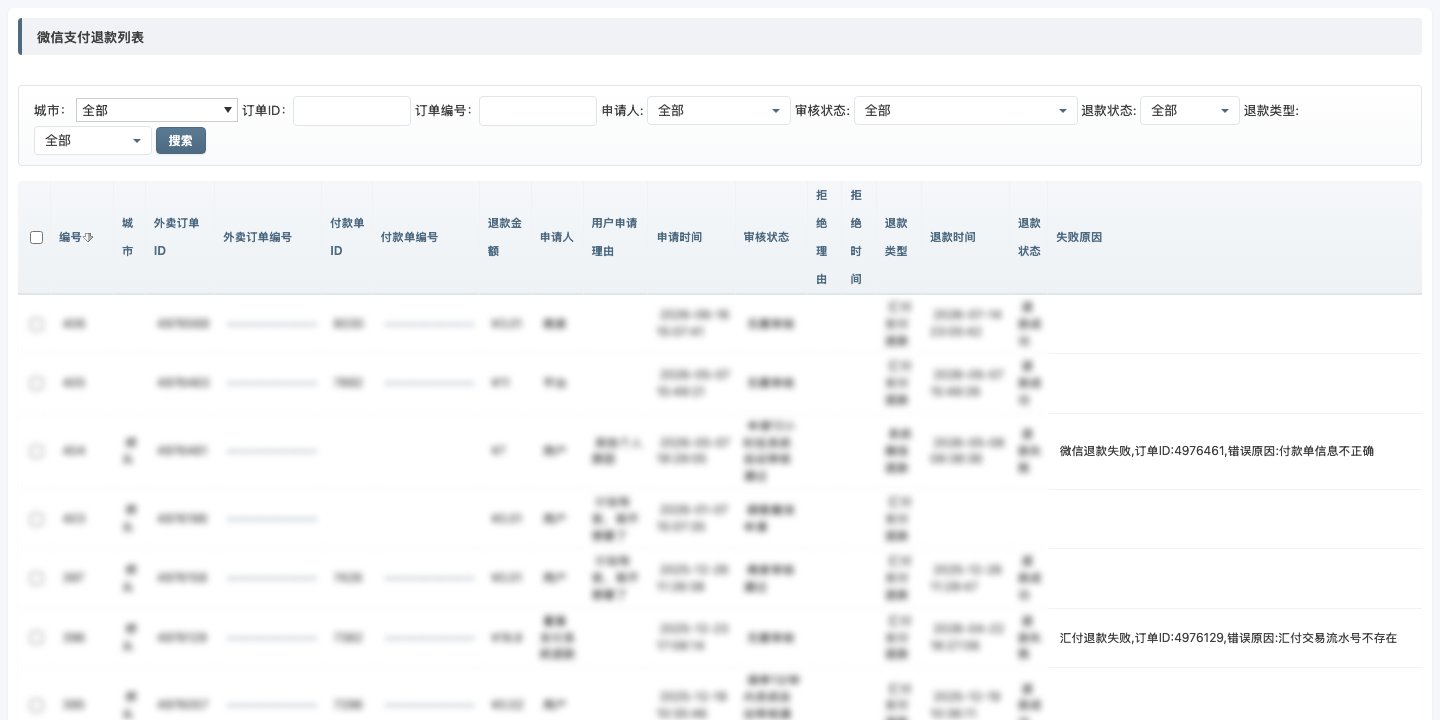Click the 订单编号 input field
The height and width of the screenshot is (720, 1440).
pyautogui.click(x=538, y=110)
